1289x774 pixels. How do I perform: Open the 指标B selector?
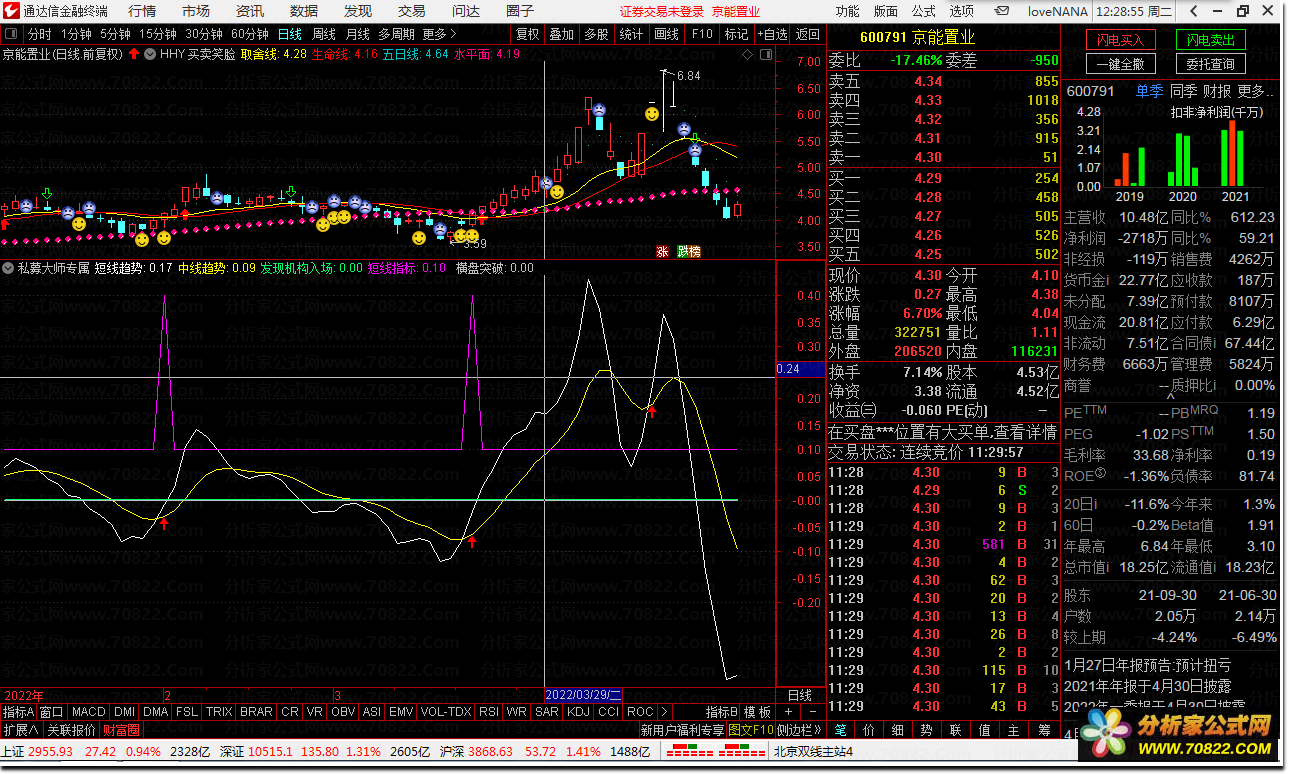click(721, 712)
